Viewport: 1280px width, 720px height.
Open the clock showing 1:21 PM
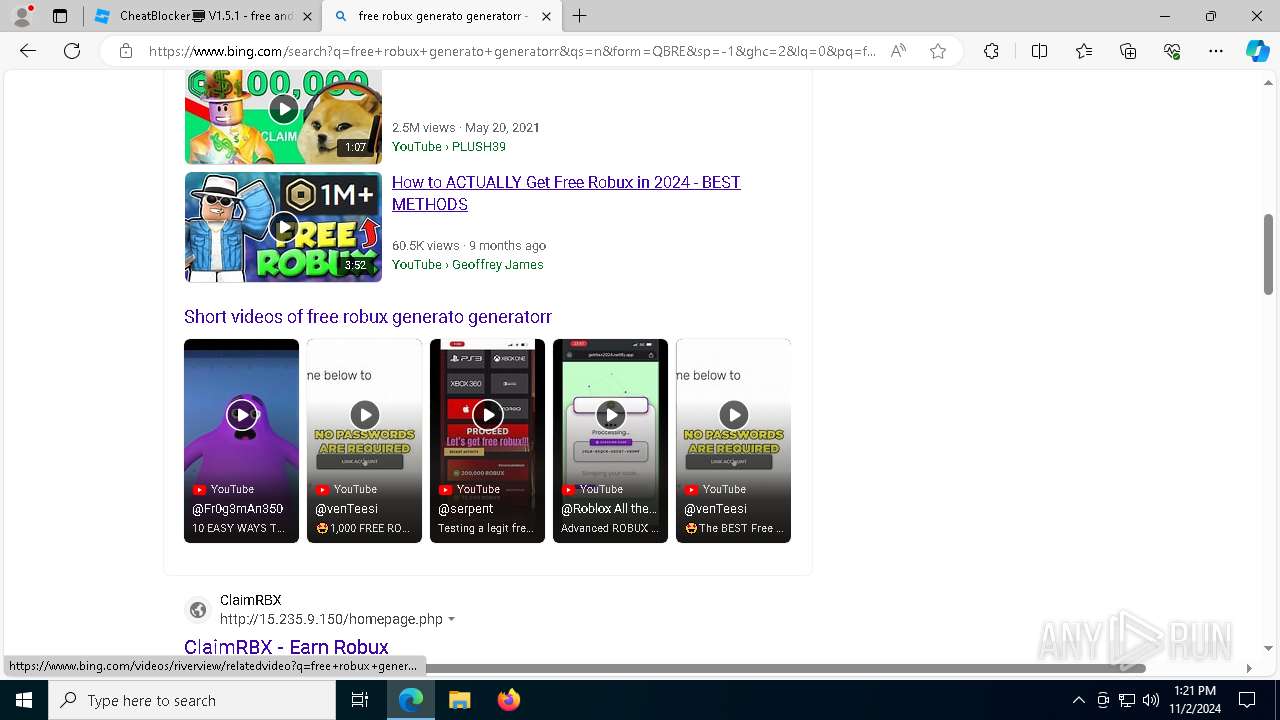[x=1194, y=700]
